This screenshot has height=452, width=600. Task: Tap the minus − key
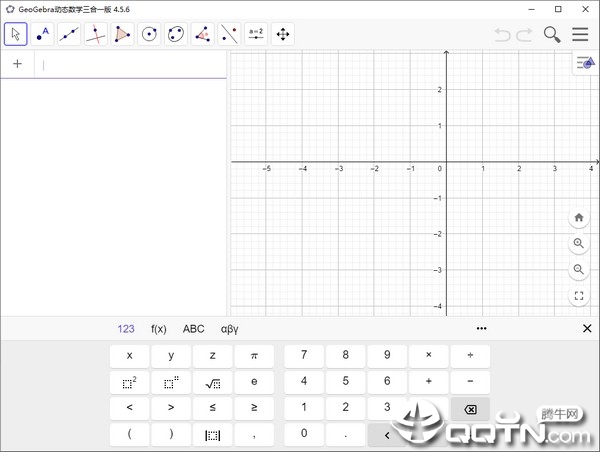[470, 382]
